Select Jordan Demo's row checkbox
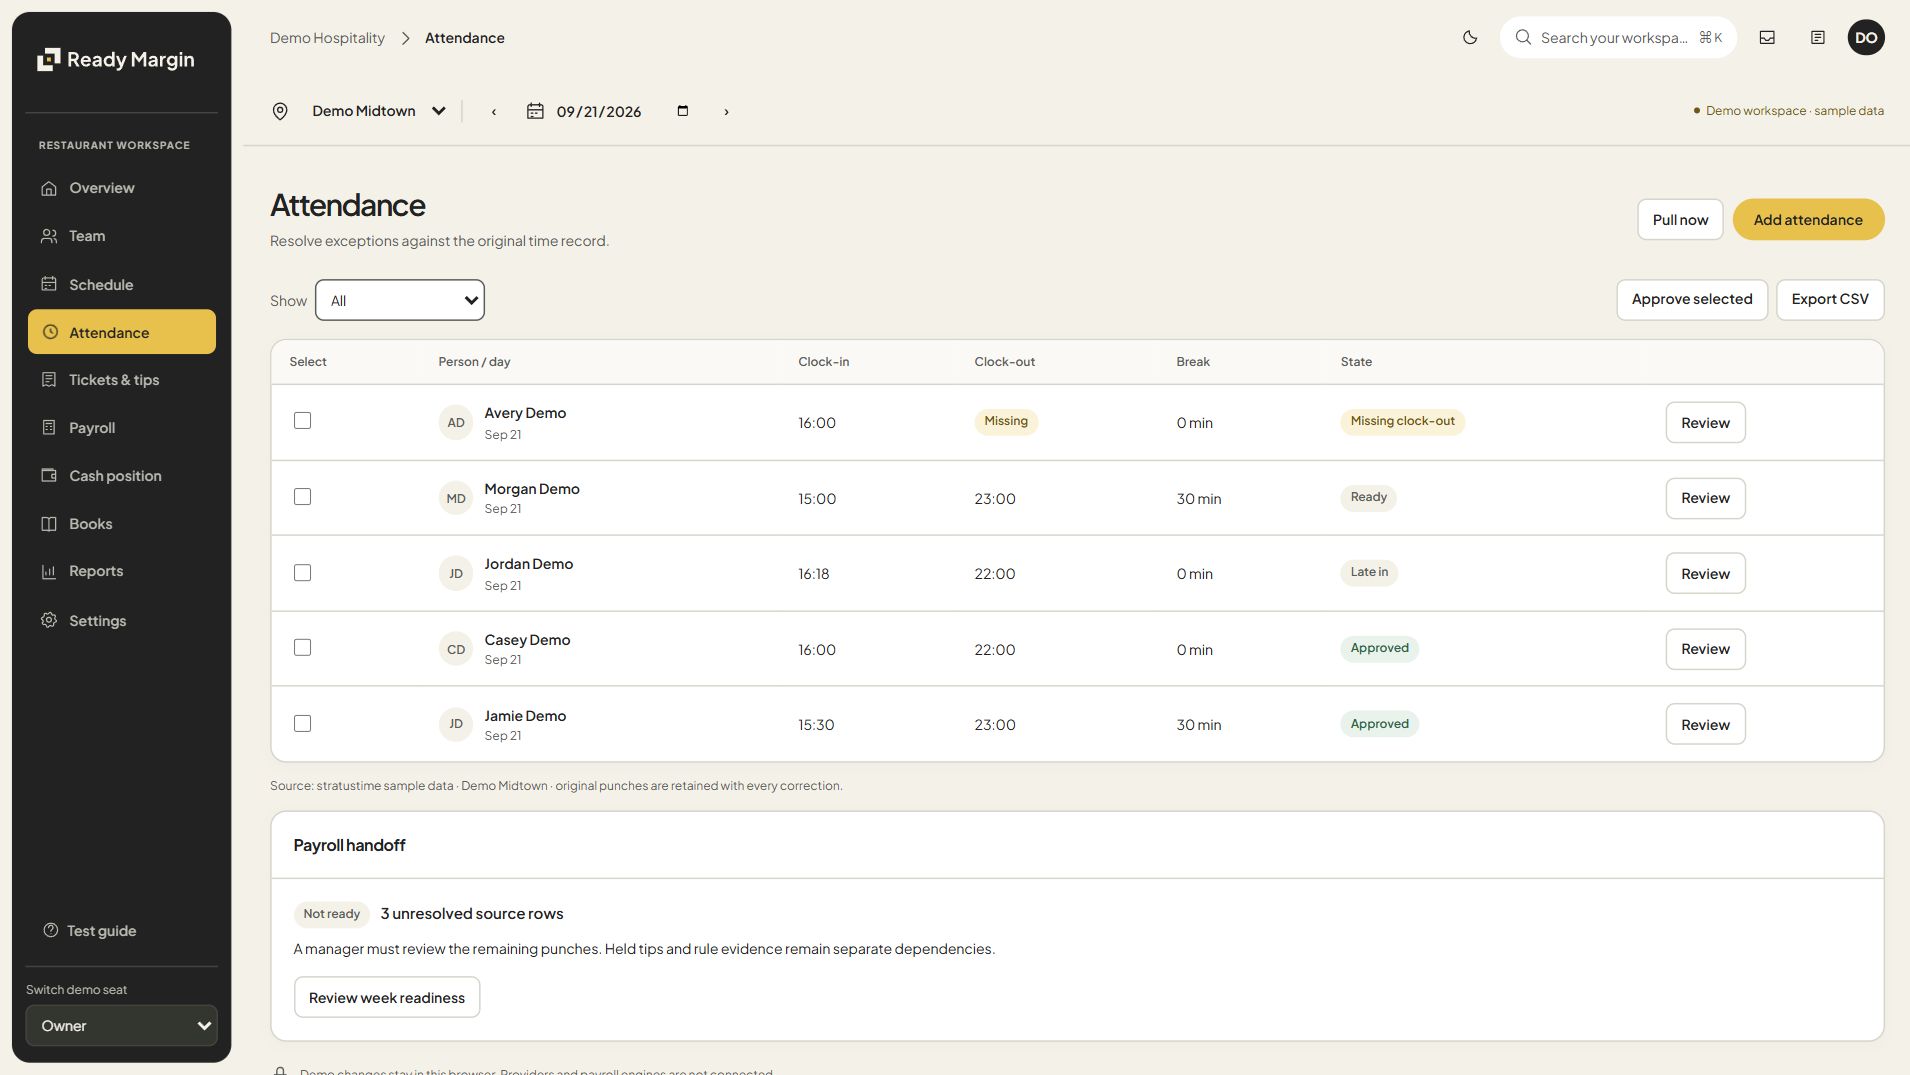This screenshot has height=1075, width=1910. pyautogui.click(x=302, y=573)
